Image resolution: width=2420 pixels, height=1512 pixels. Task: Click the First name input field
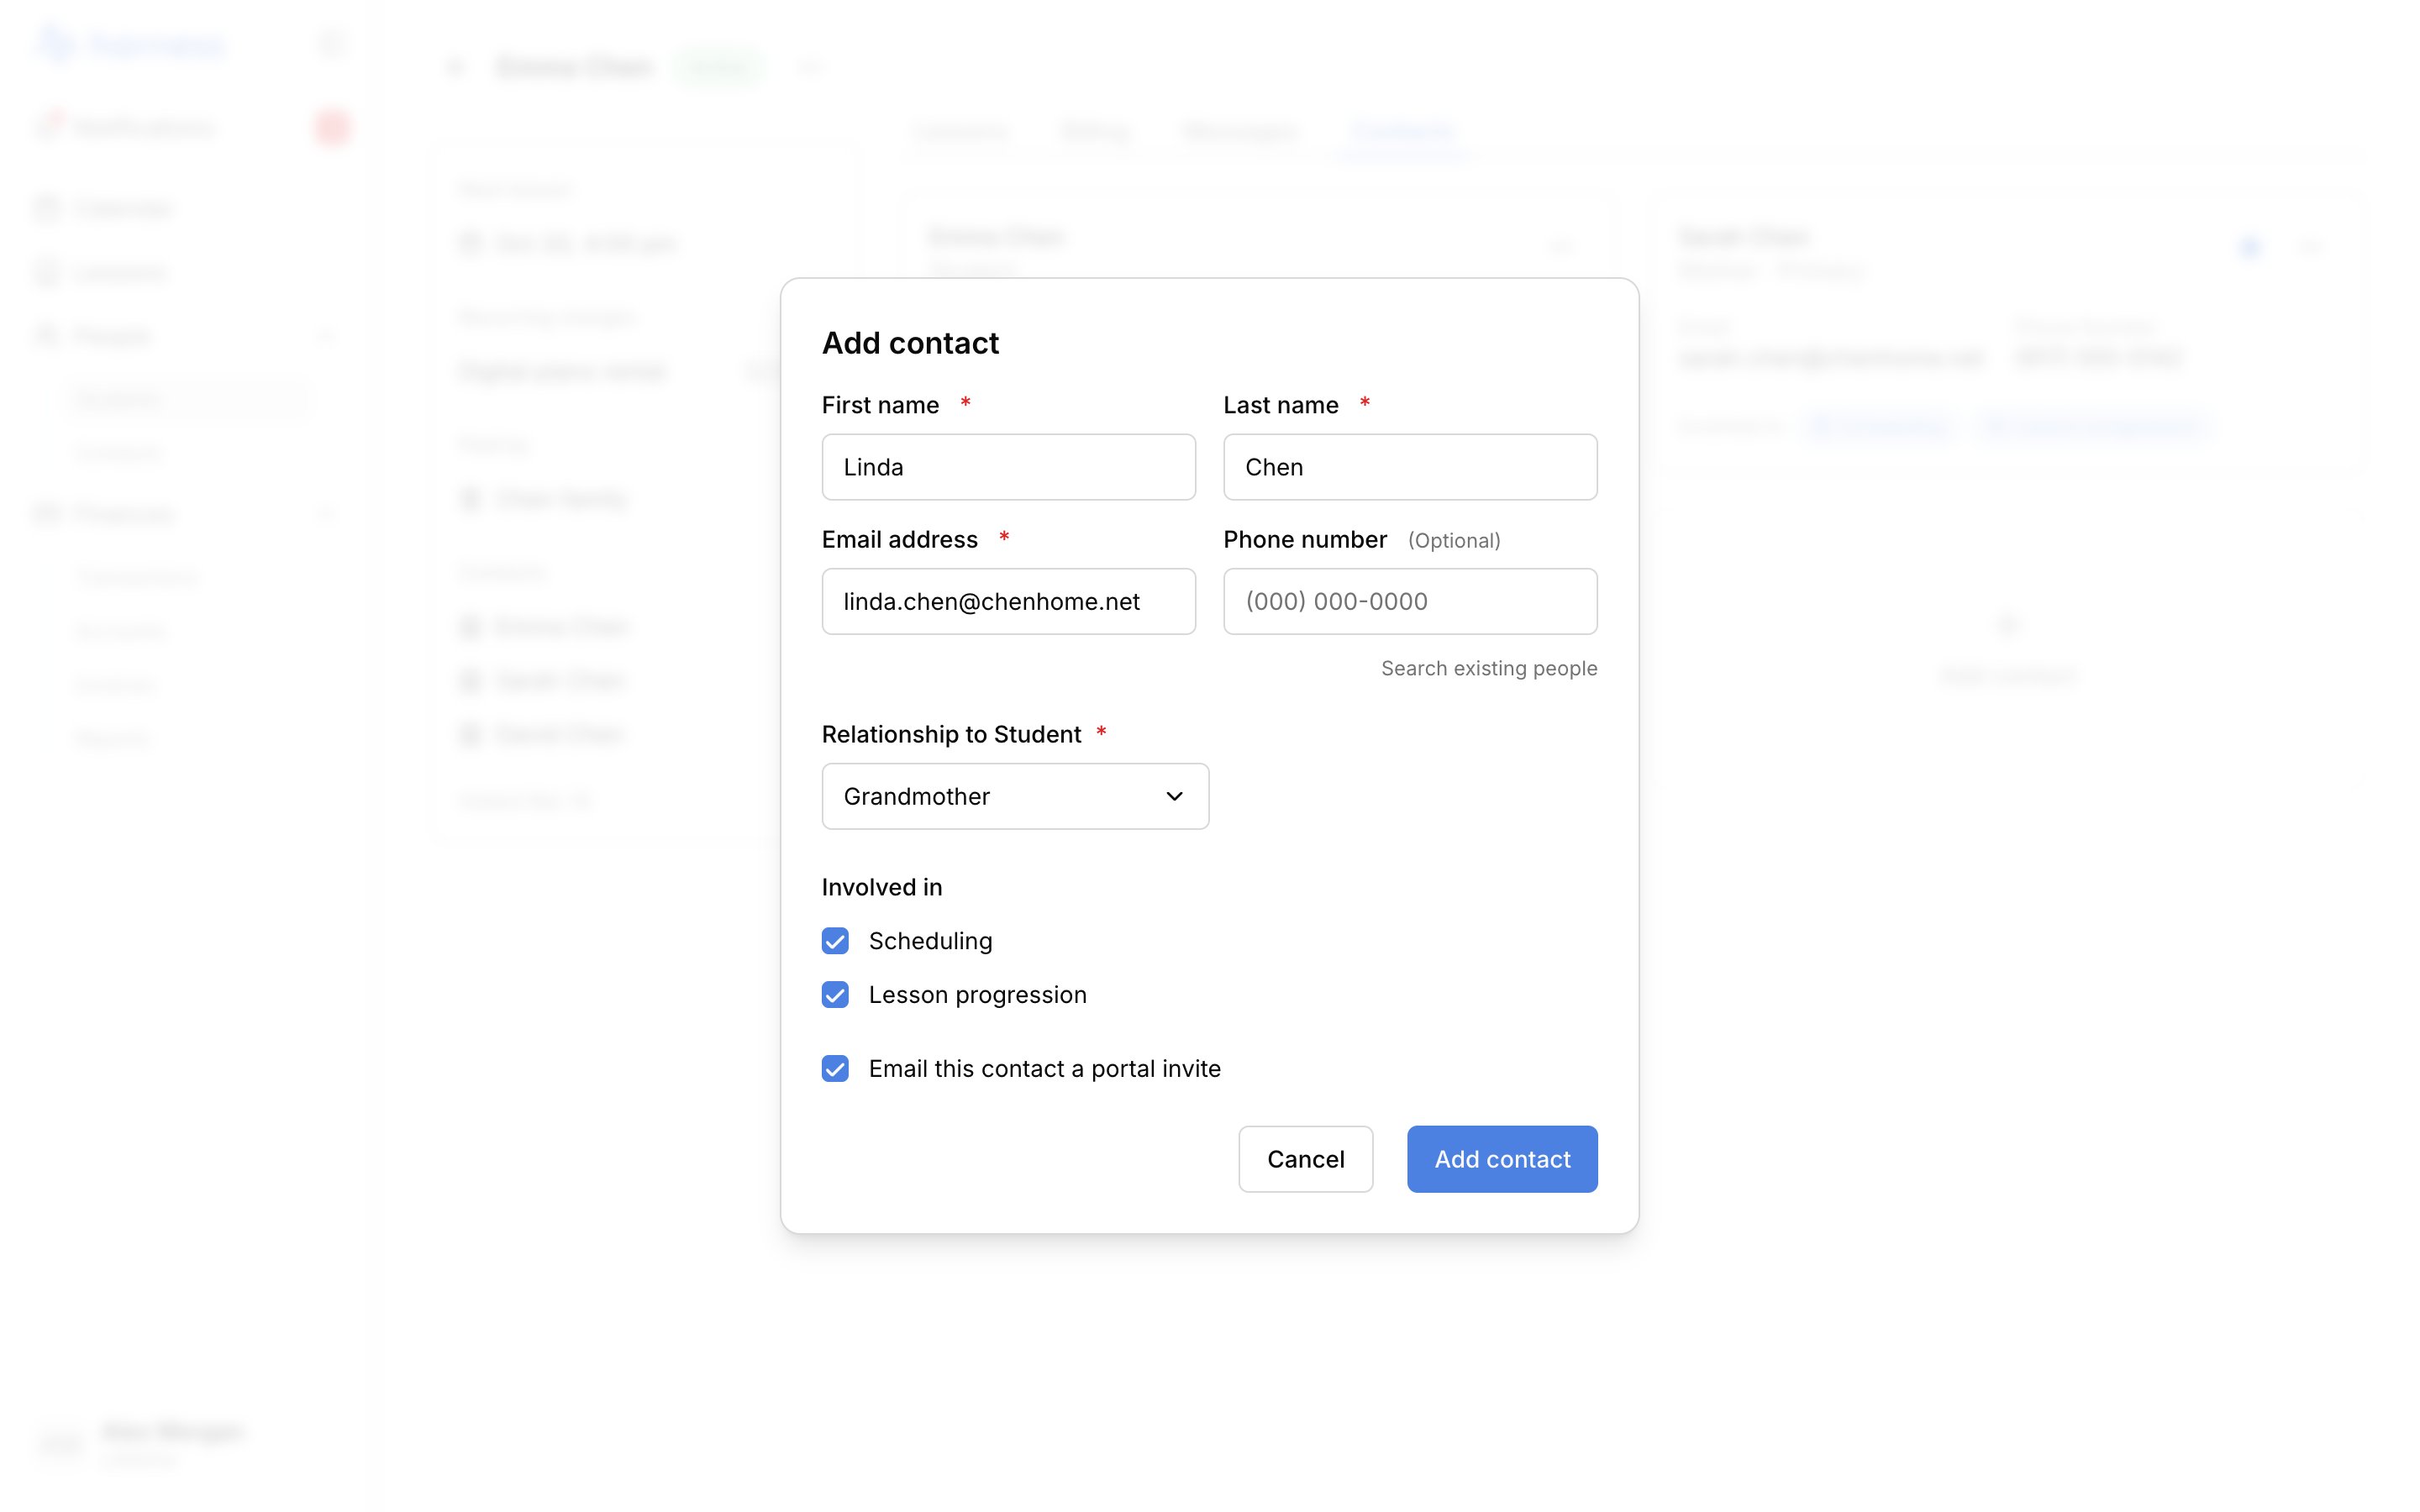point(1008,467)
